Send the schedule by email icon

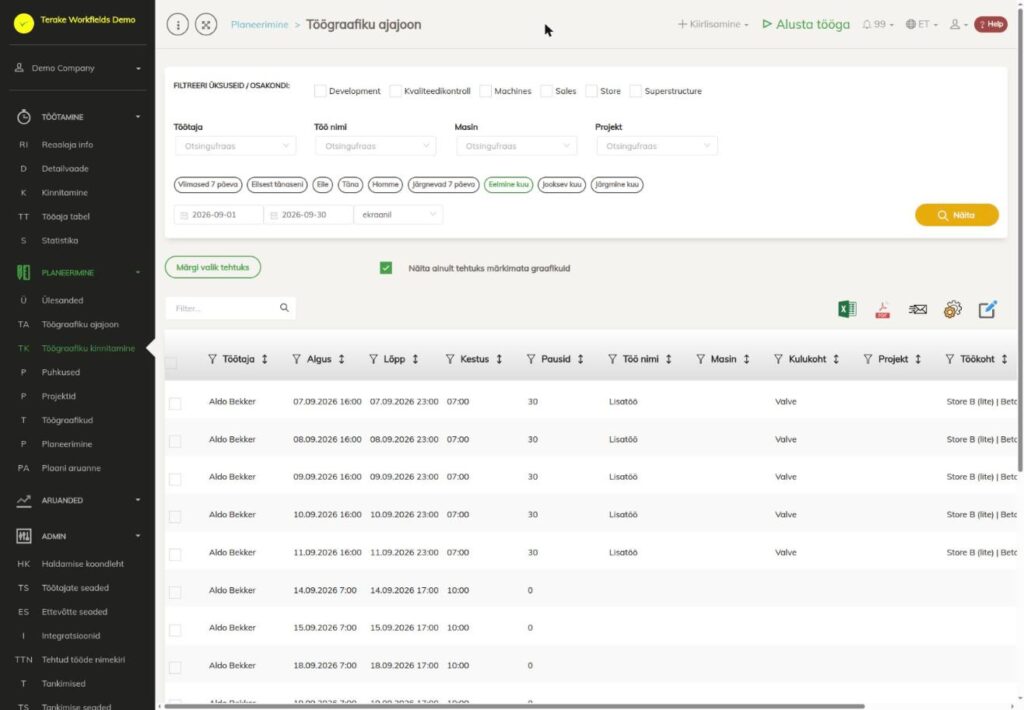918,309
